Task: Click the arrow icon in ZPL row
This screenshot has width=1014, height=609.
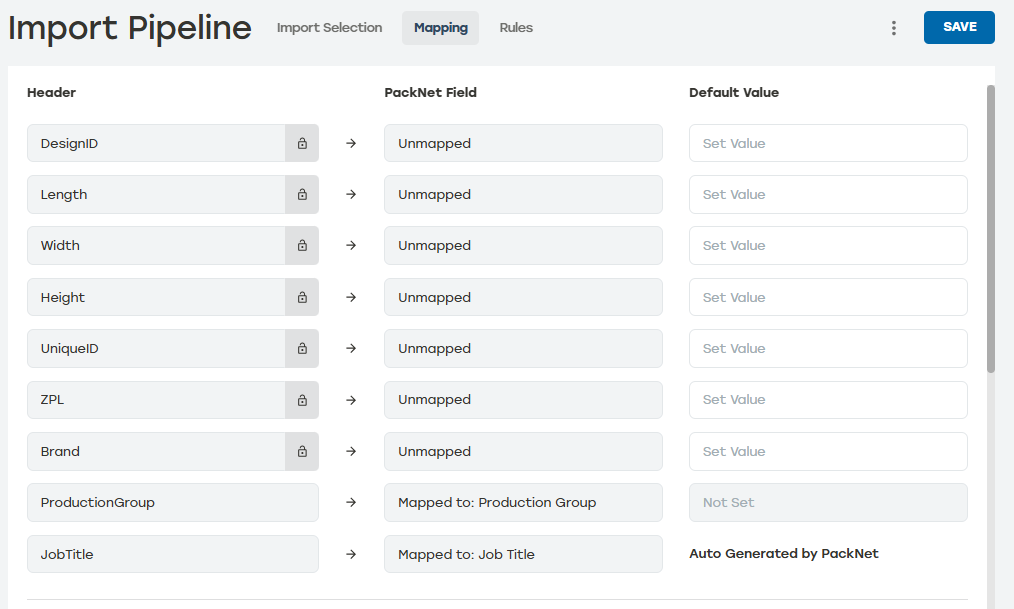Action: point(351,400)
